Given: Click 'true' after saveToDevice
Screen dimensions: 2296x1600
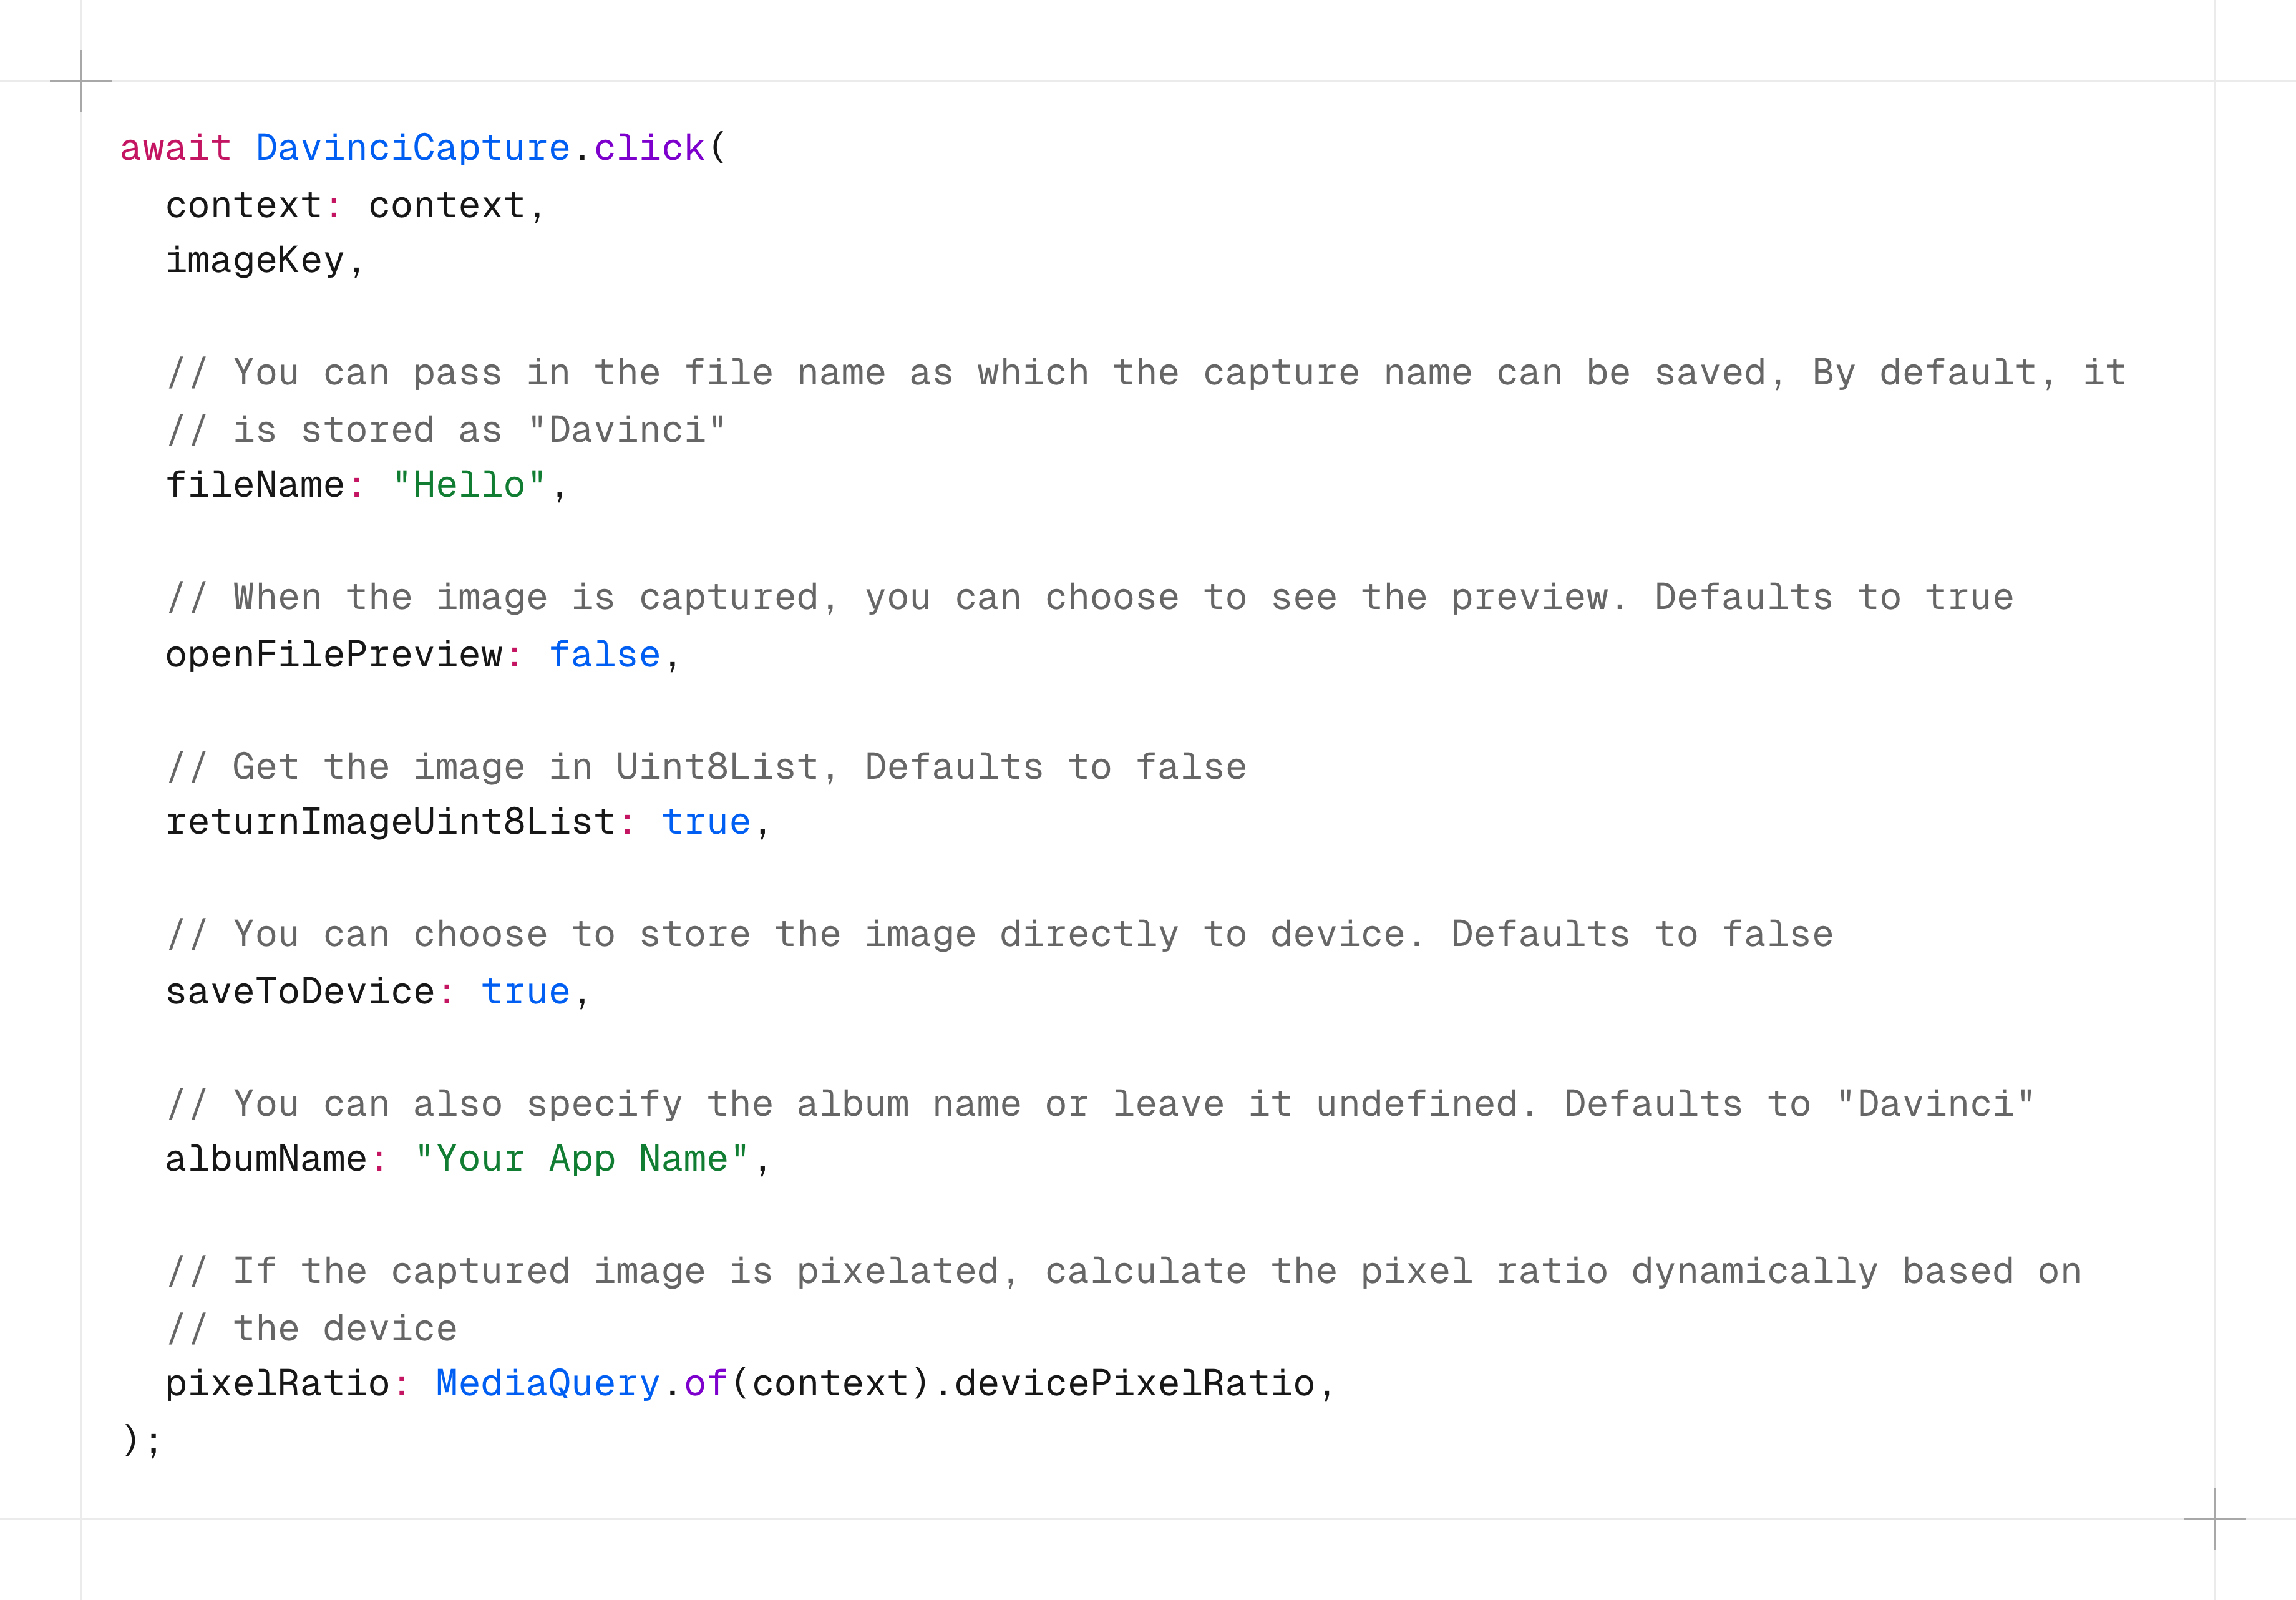Looking at the screenshot, I should (x=525, y=992).
